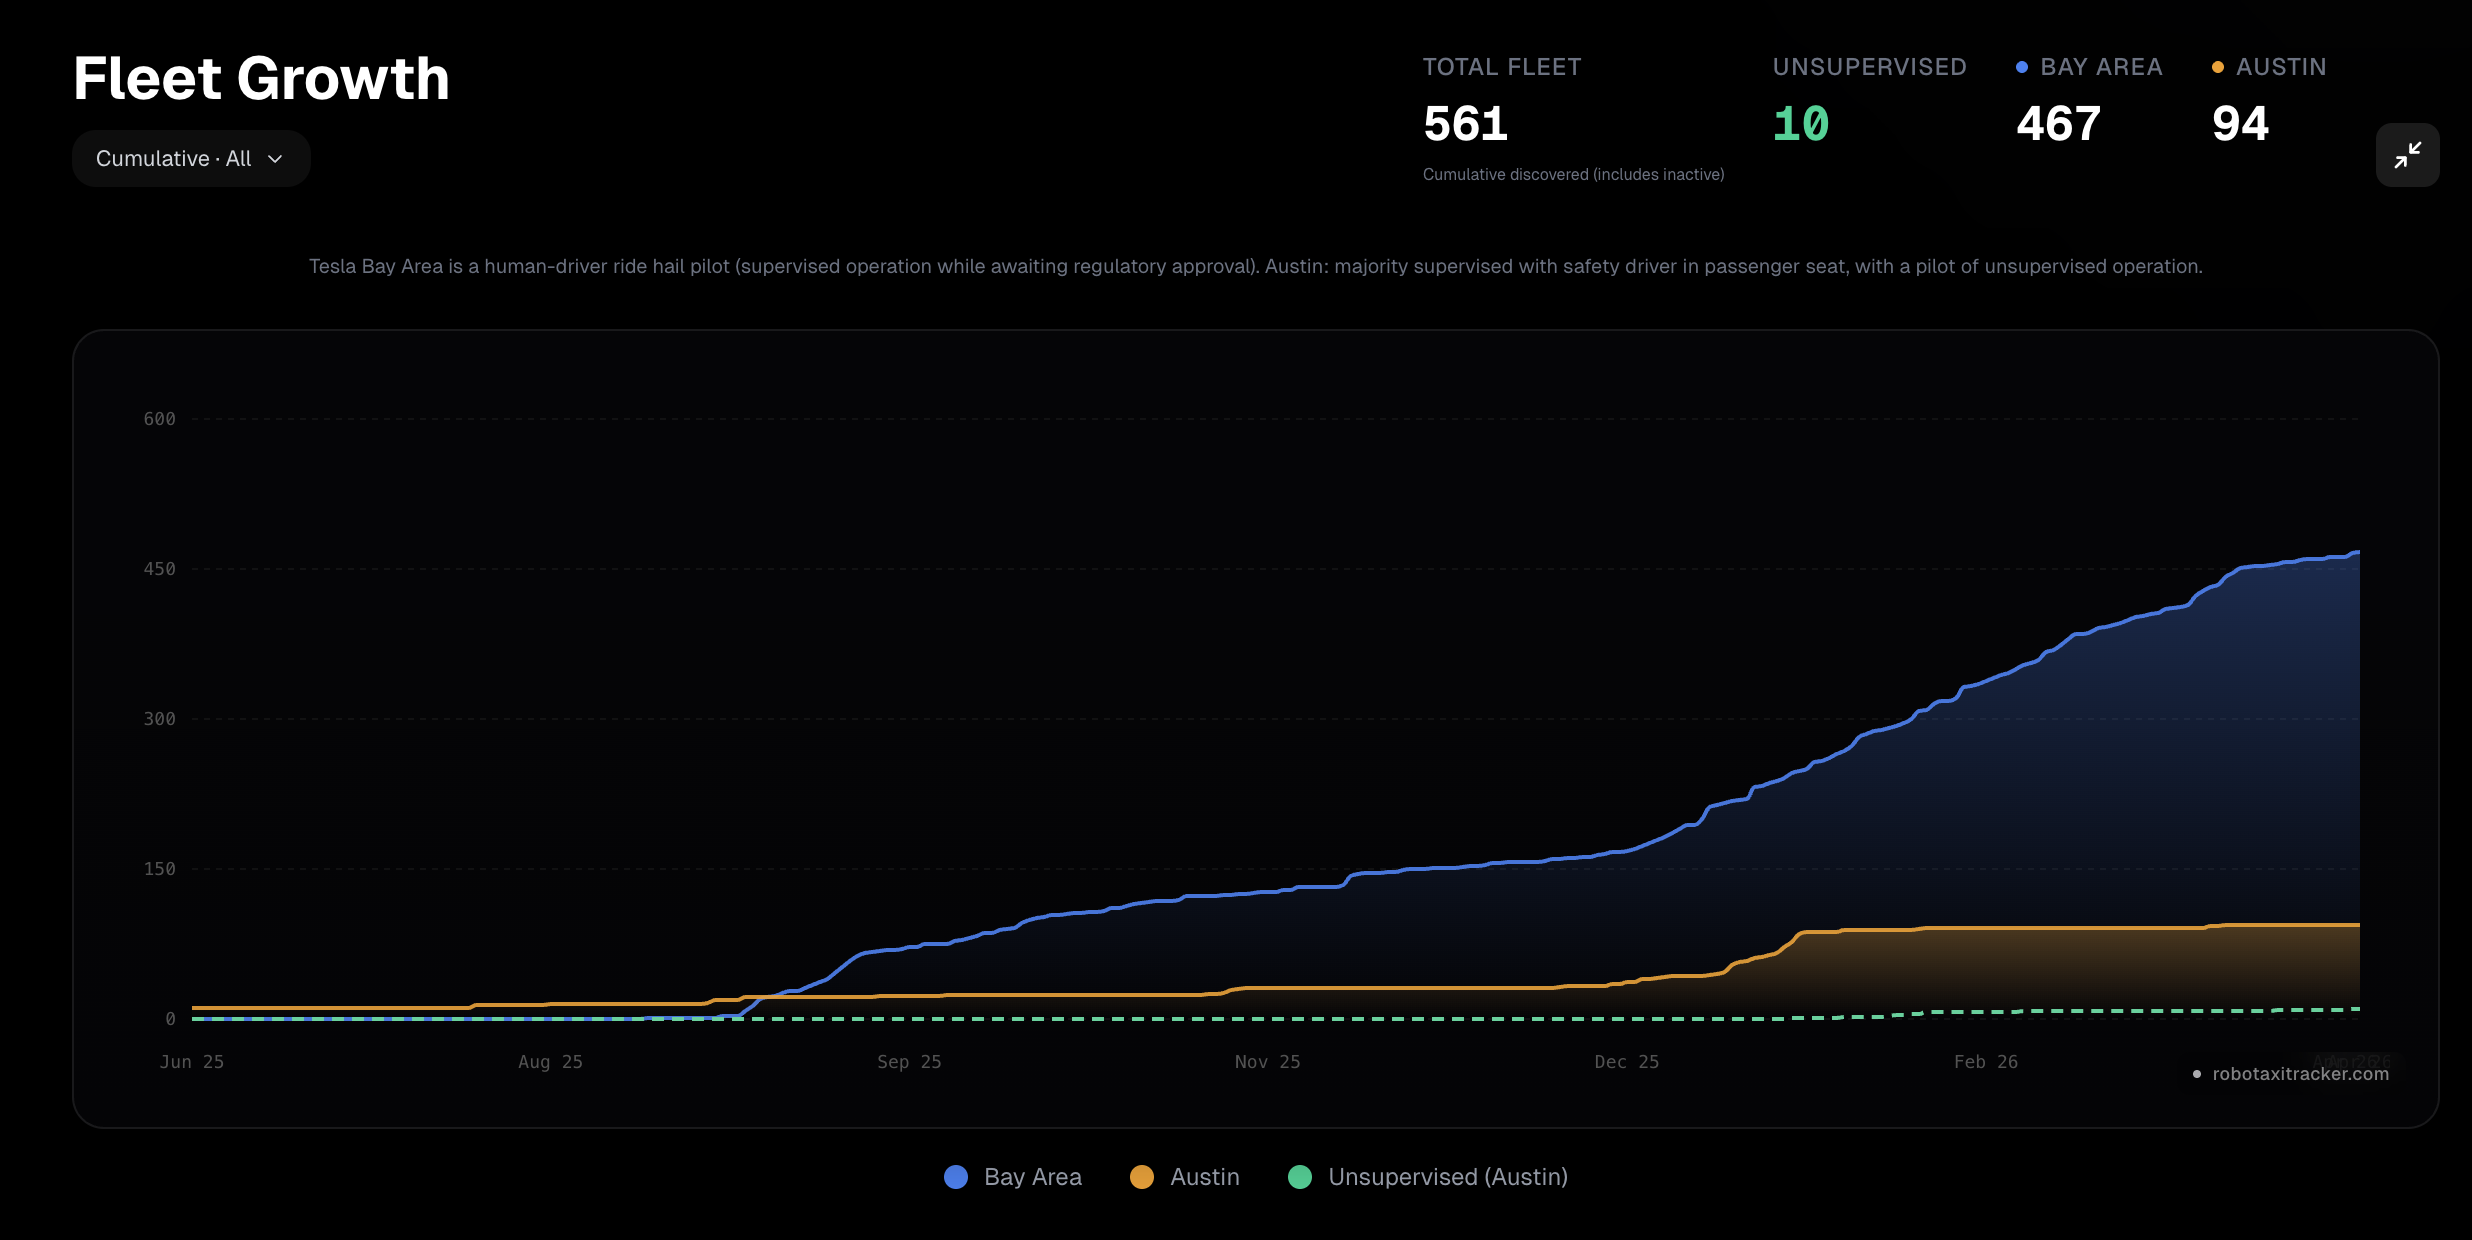The height and width of the screenshot is (1240, 2472).
Task: Click the blue Bay Area legend dot
Action: 956,1177
